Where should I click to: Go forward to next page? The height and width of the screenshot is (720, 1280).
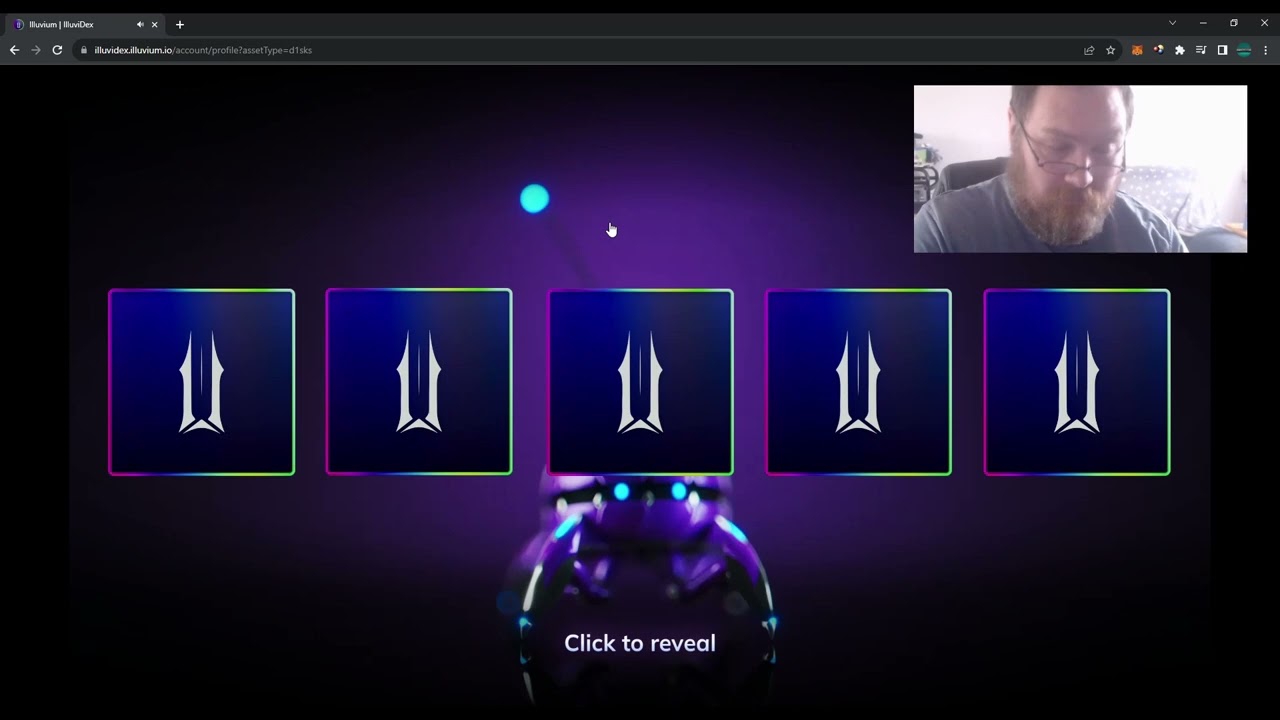[36, 50]
